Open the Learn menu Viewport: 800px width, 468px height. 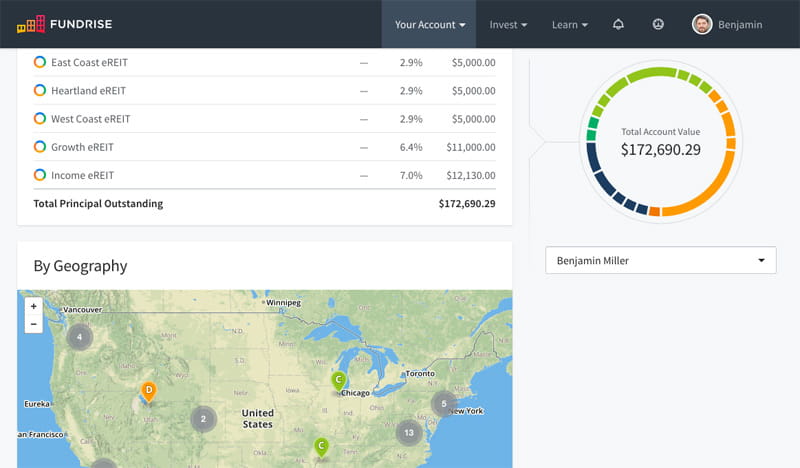[569, 24]
